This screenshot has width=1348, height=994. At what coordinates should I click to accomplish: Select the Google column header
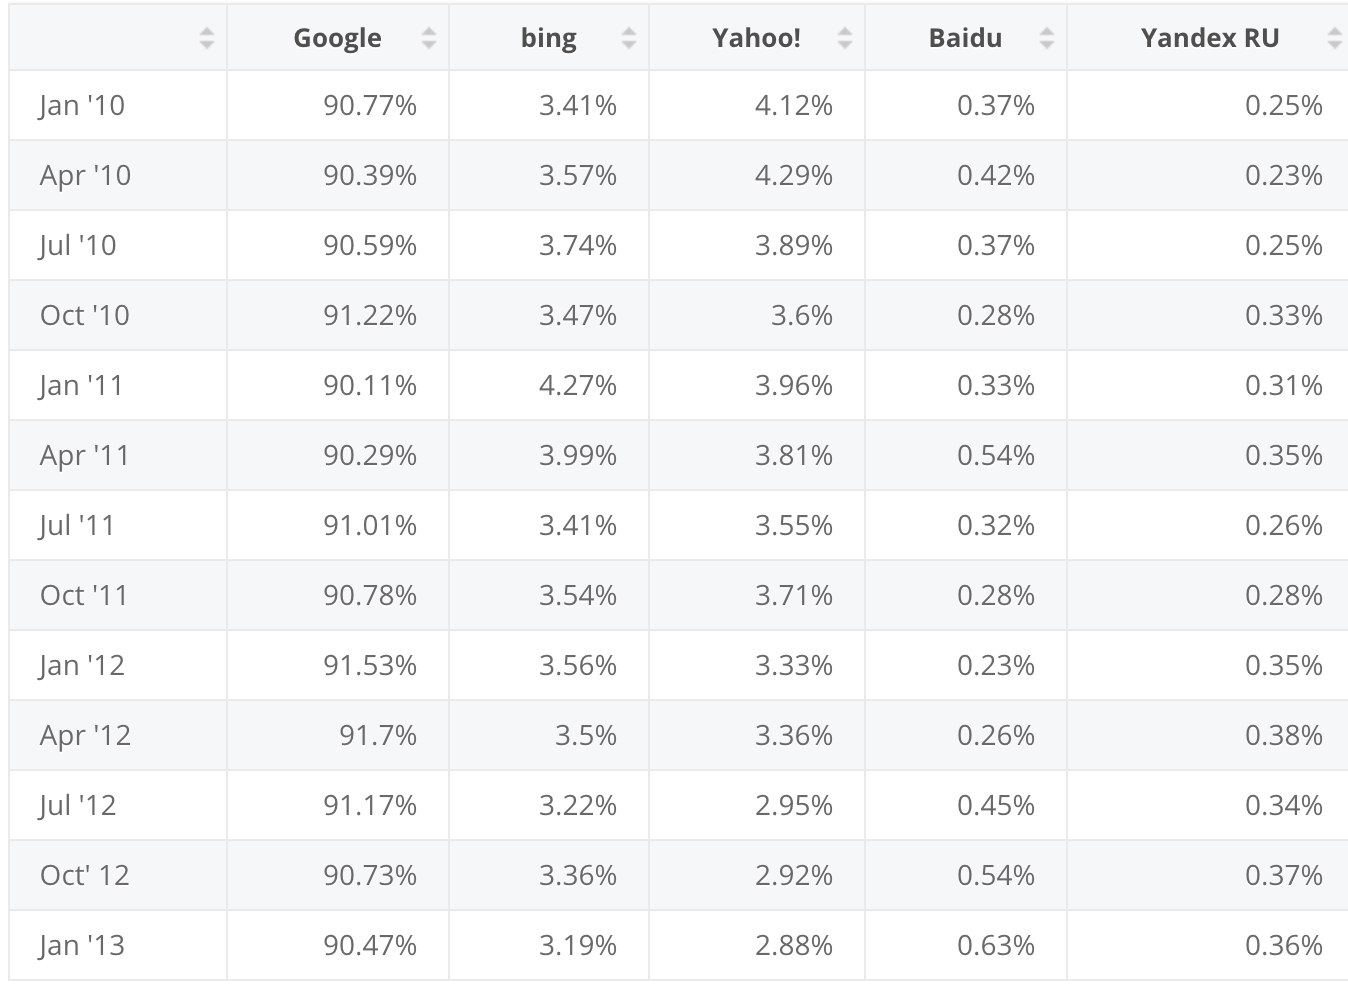[x=337, y=38]
